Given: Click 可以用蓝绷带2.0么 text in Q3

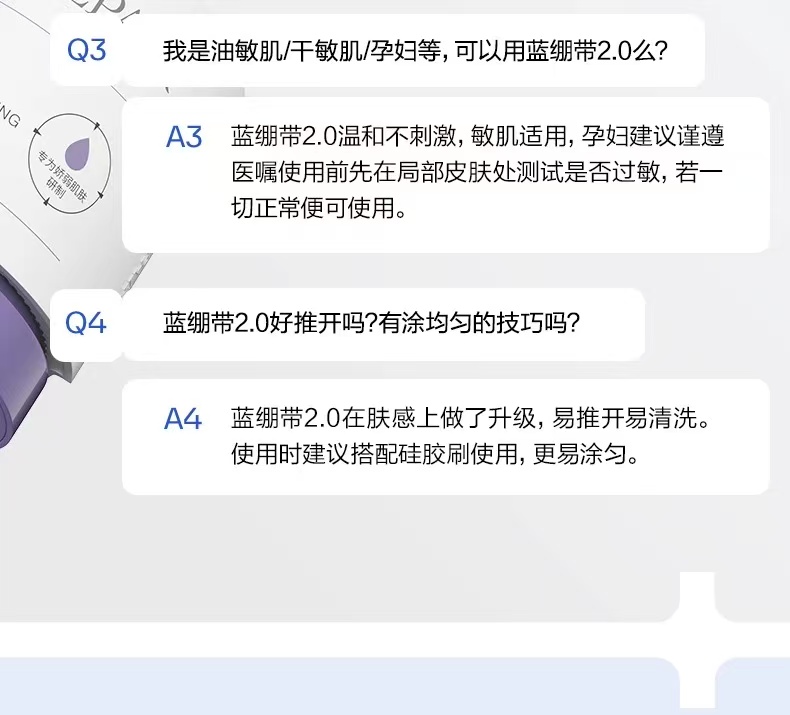Looking at the screenshot, I should coord(559,49).
